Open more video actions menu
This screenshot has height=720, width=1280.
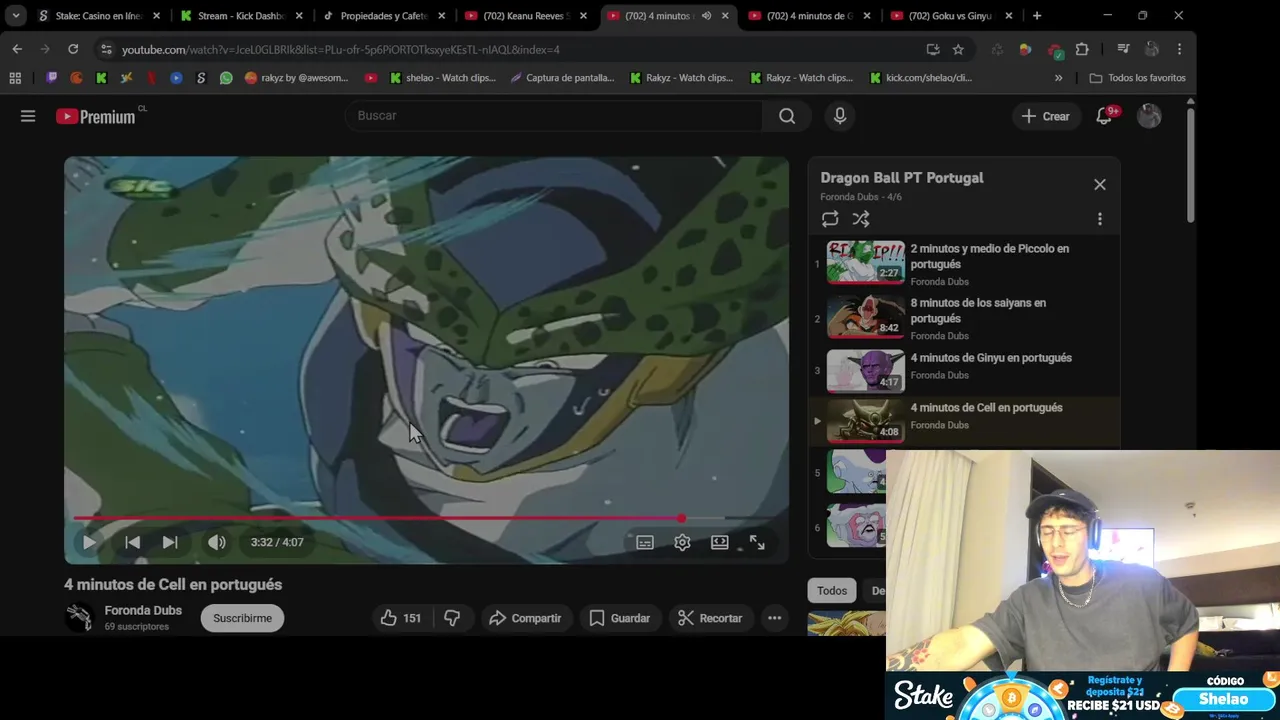[774, 618]
